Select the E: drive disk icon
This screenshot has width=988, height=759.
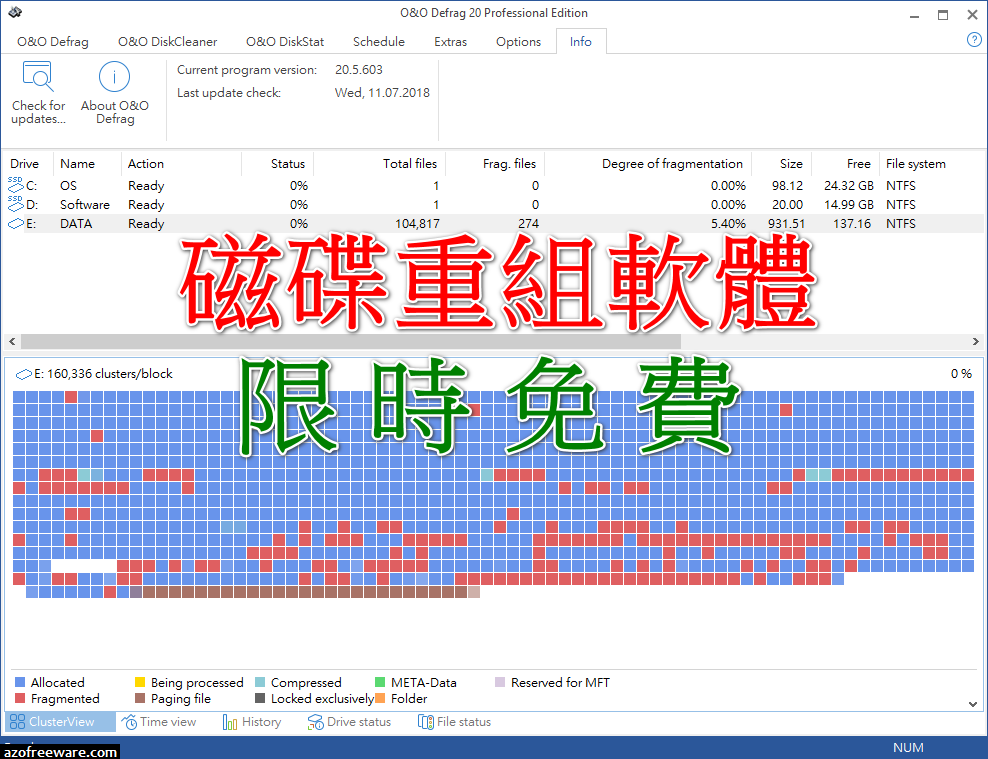pos(16,223)
